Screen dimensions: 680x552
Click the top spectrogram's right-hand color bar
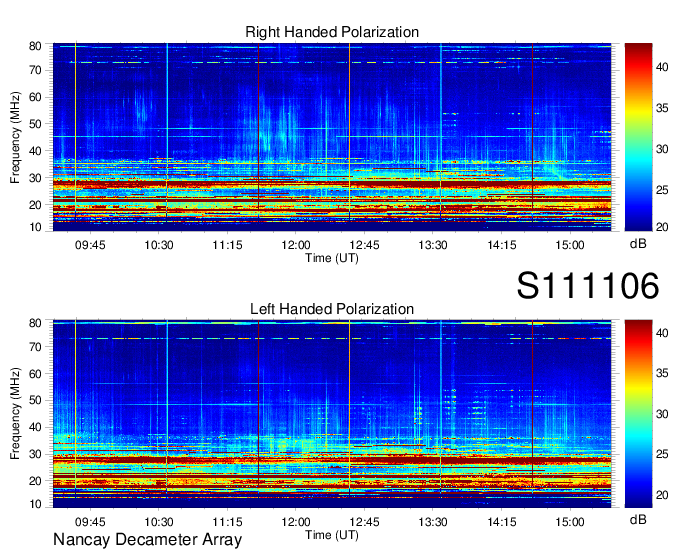click(638, 137)
